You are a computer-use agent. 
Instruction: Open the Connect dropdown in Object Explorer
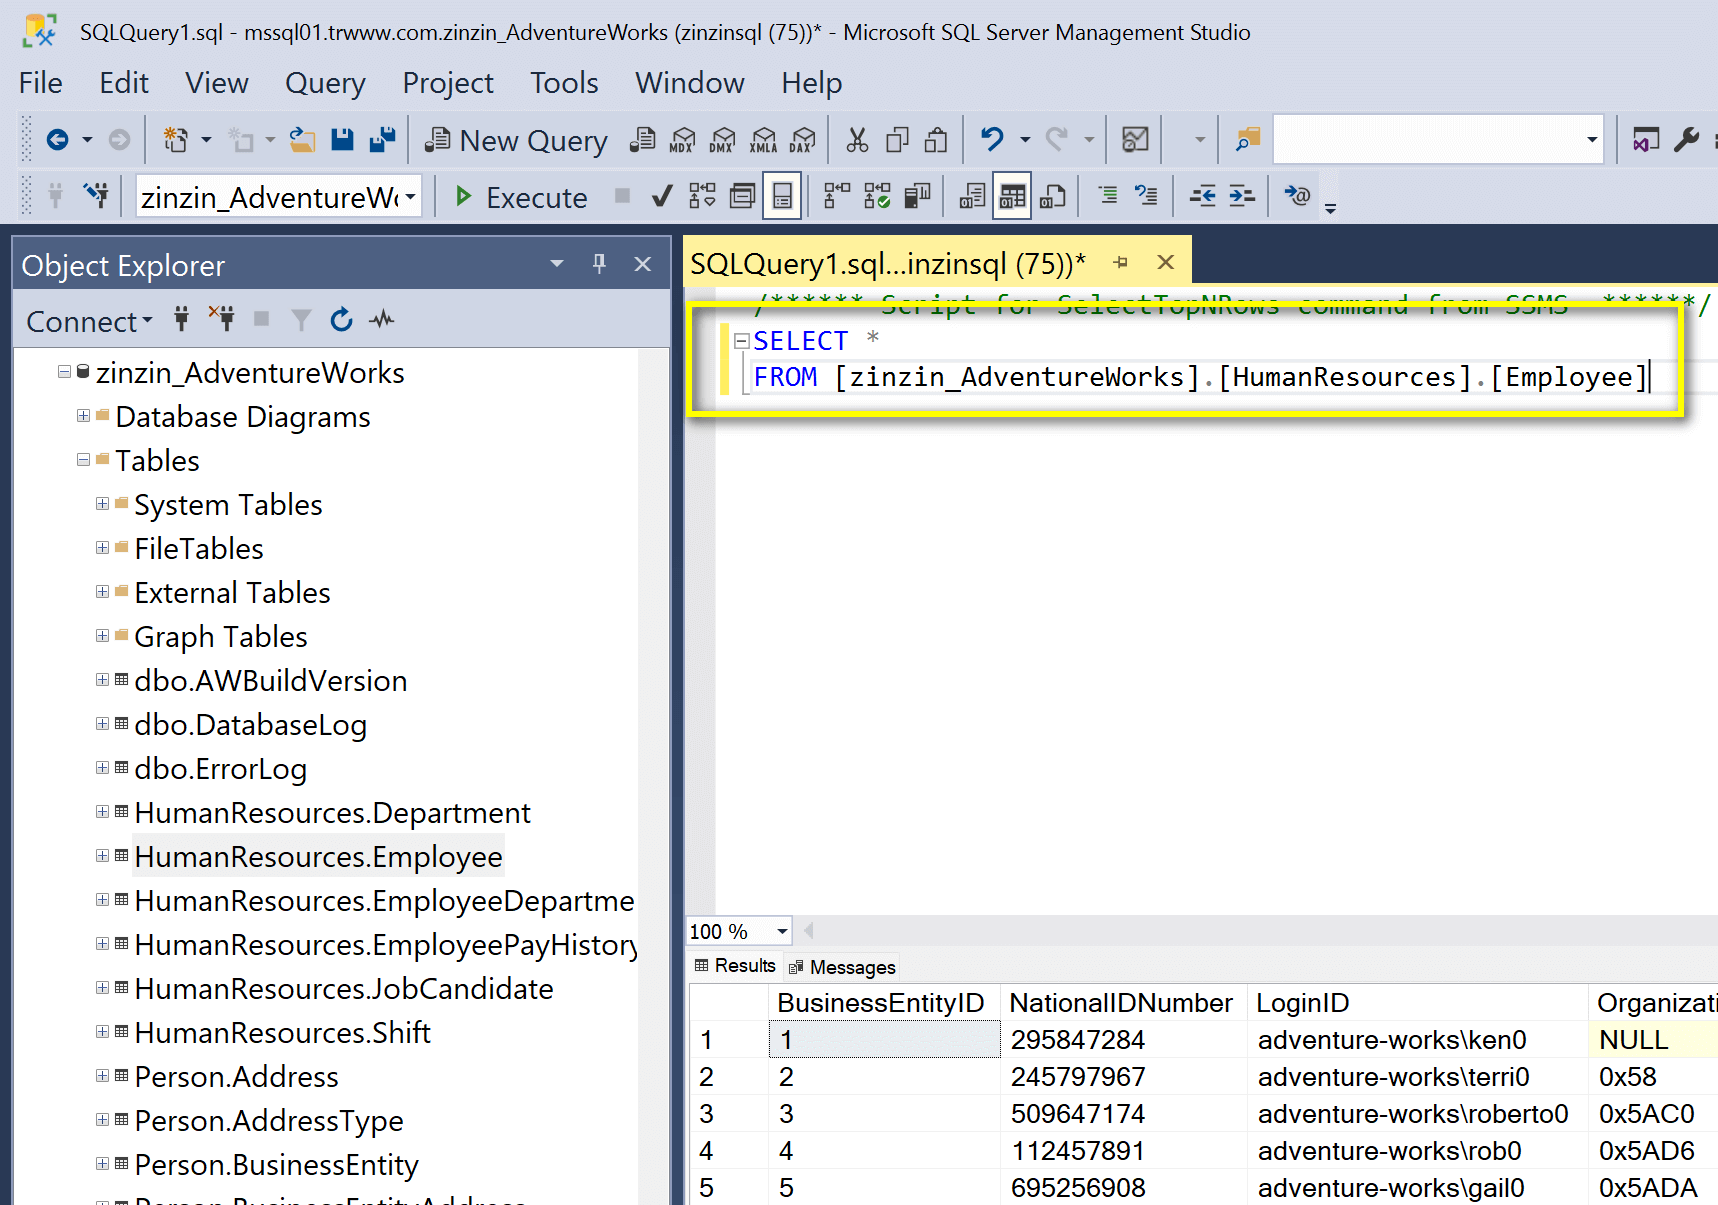(x=89, y=322)
